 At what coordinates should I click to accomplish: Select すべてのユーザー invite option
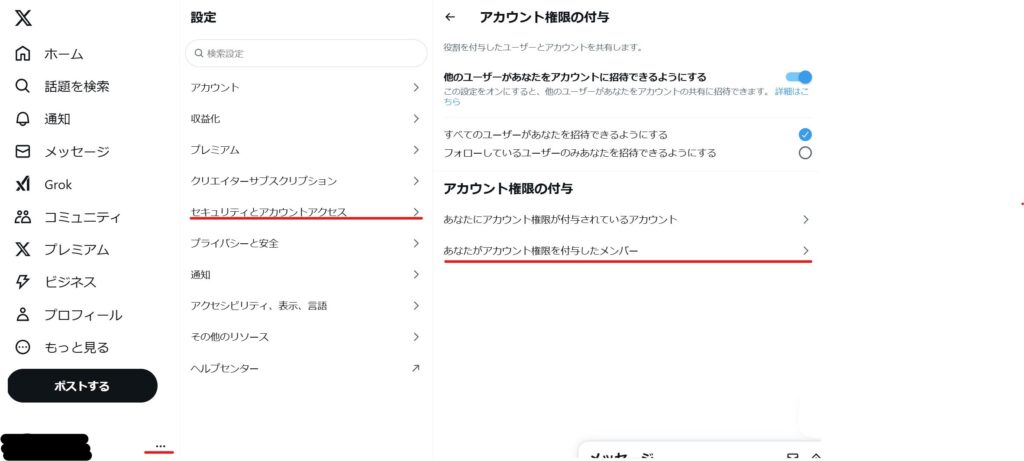(x=805, y=134)
